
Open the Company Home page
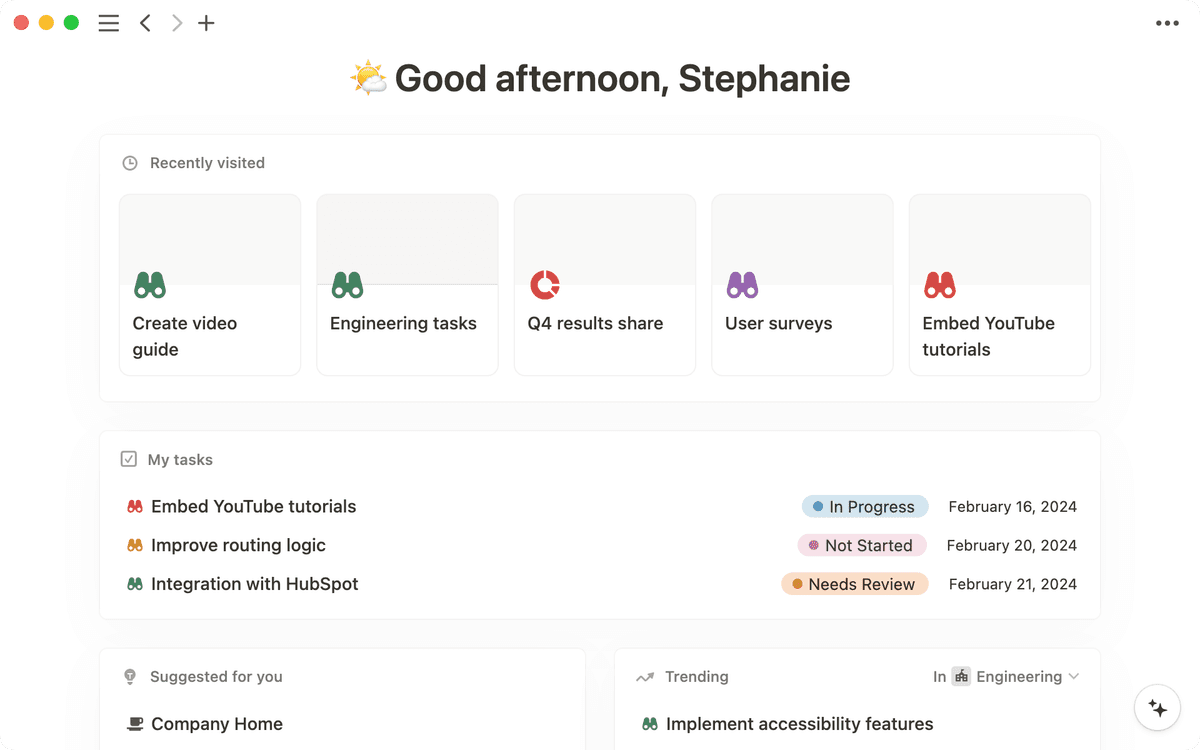pos(217,723)
